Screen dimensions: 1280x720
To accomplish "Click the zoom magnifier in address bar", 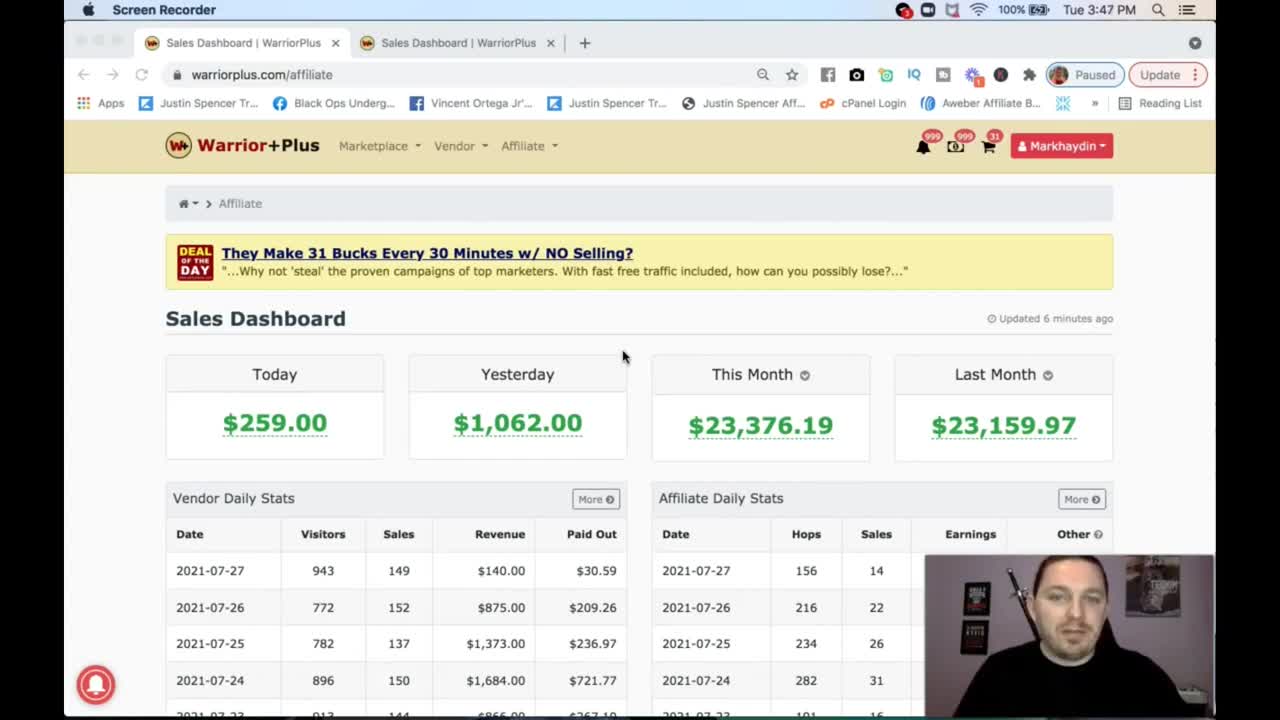I will pos(763,75).
